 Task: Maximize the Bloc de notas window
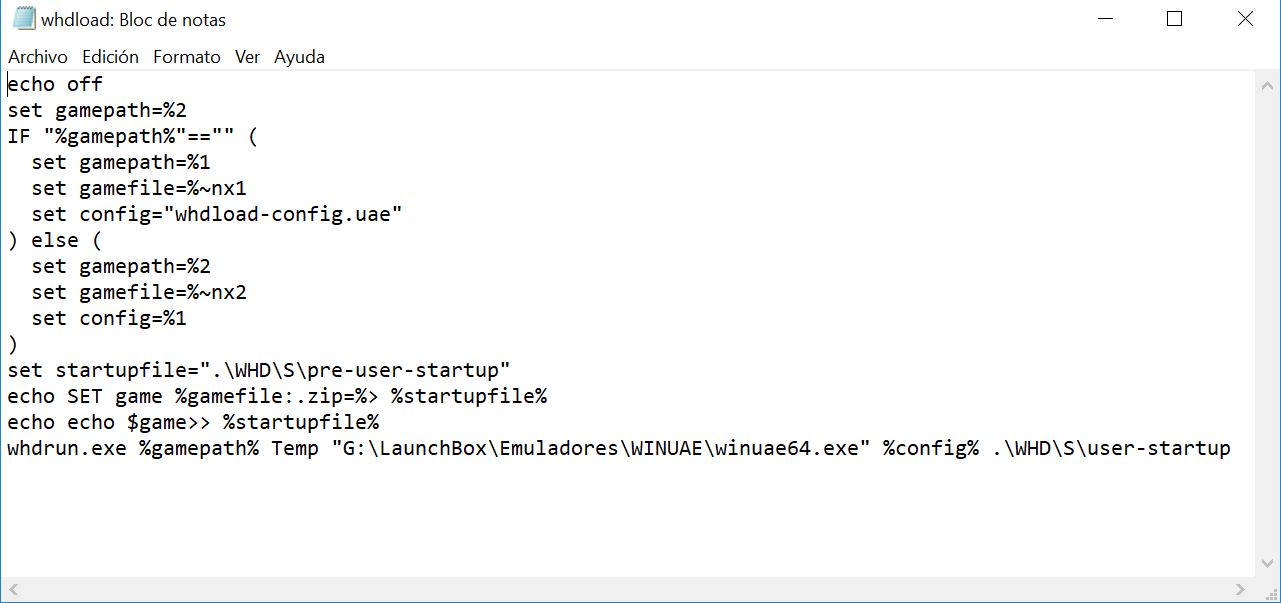tap(1175, 19)
